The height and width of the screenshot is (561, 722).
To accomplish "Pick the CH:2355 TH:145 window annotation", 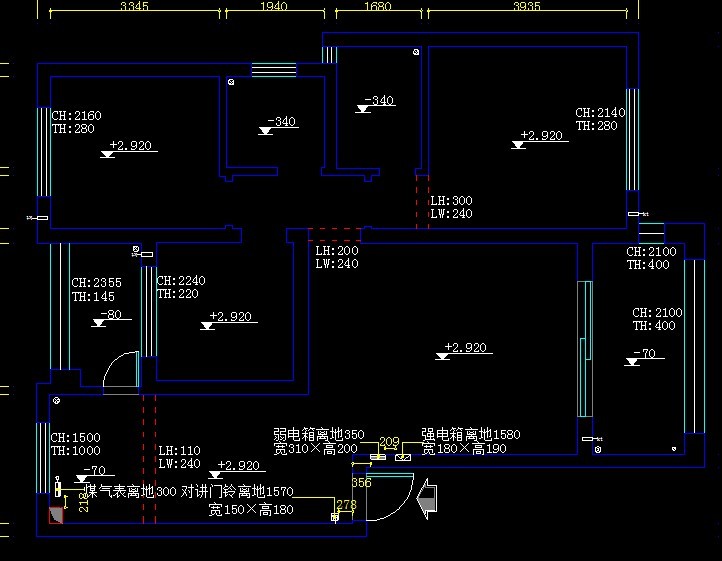I will pos(96,290).
